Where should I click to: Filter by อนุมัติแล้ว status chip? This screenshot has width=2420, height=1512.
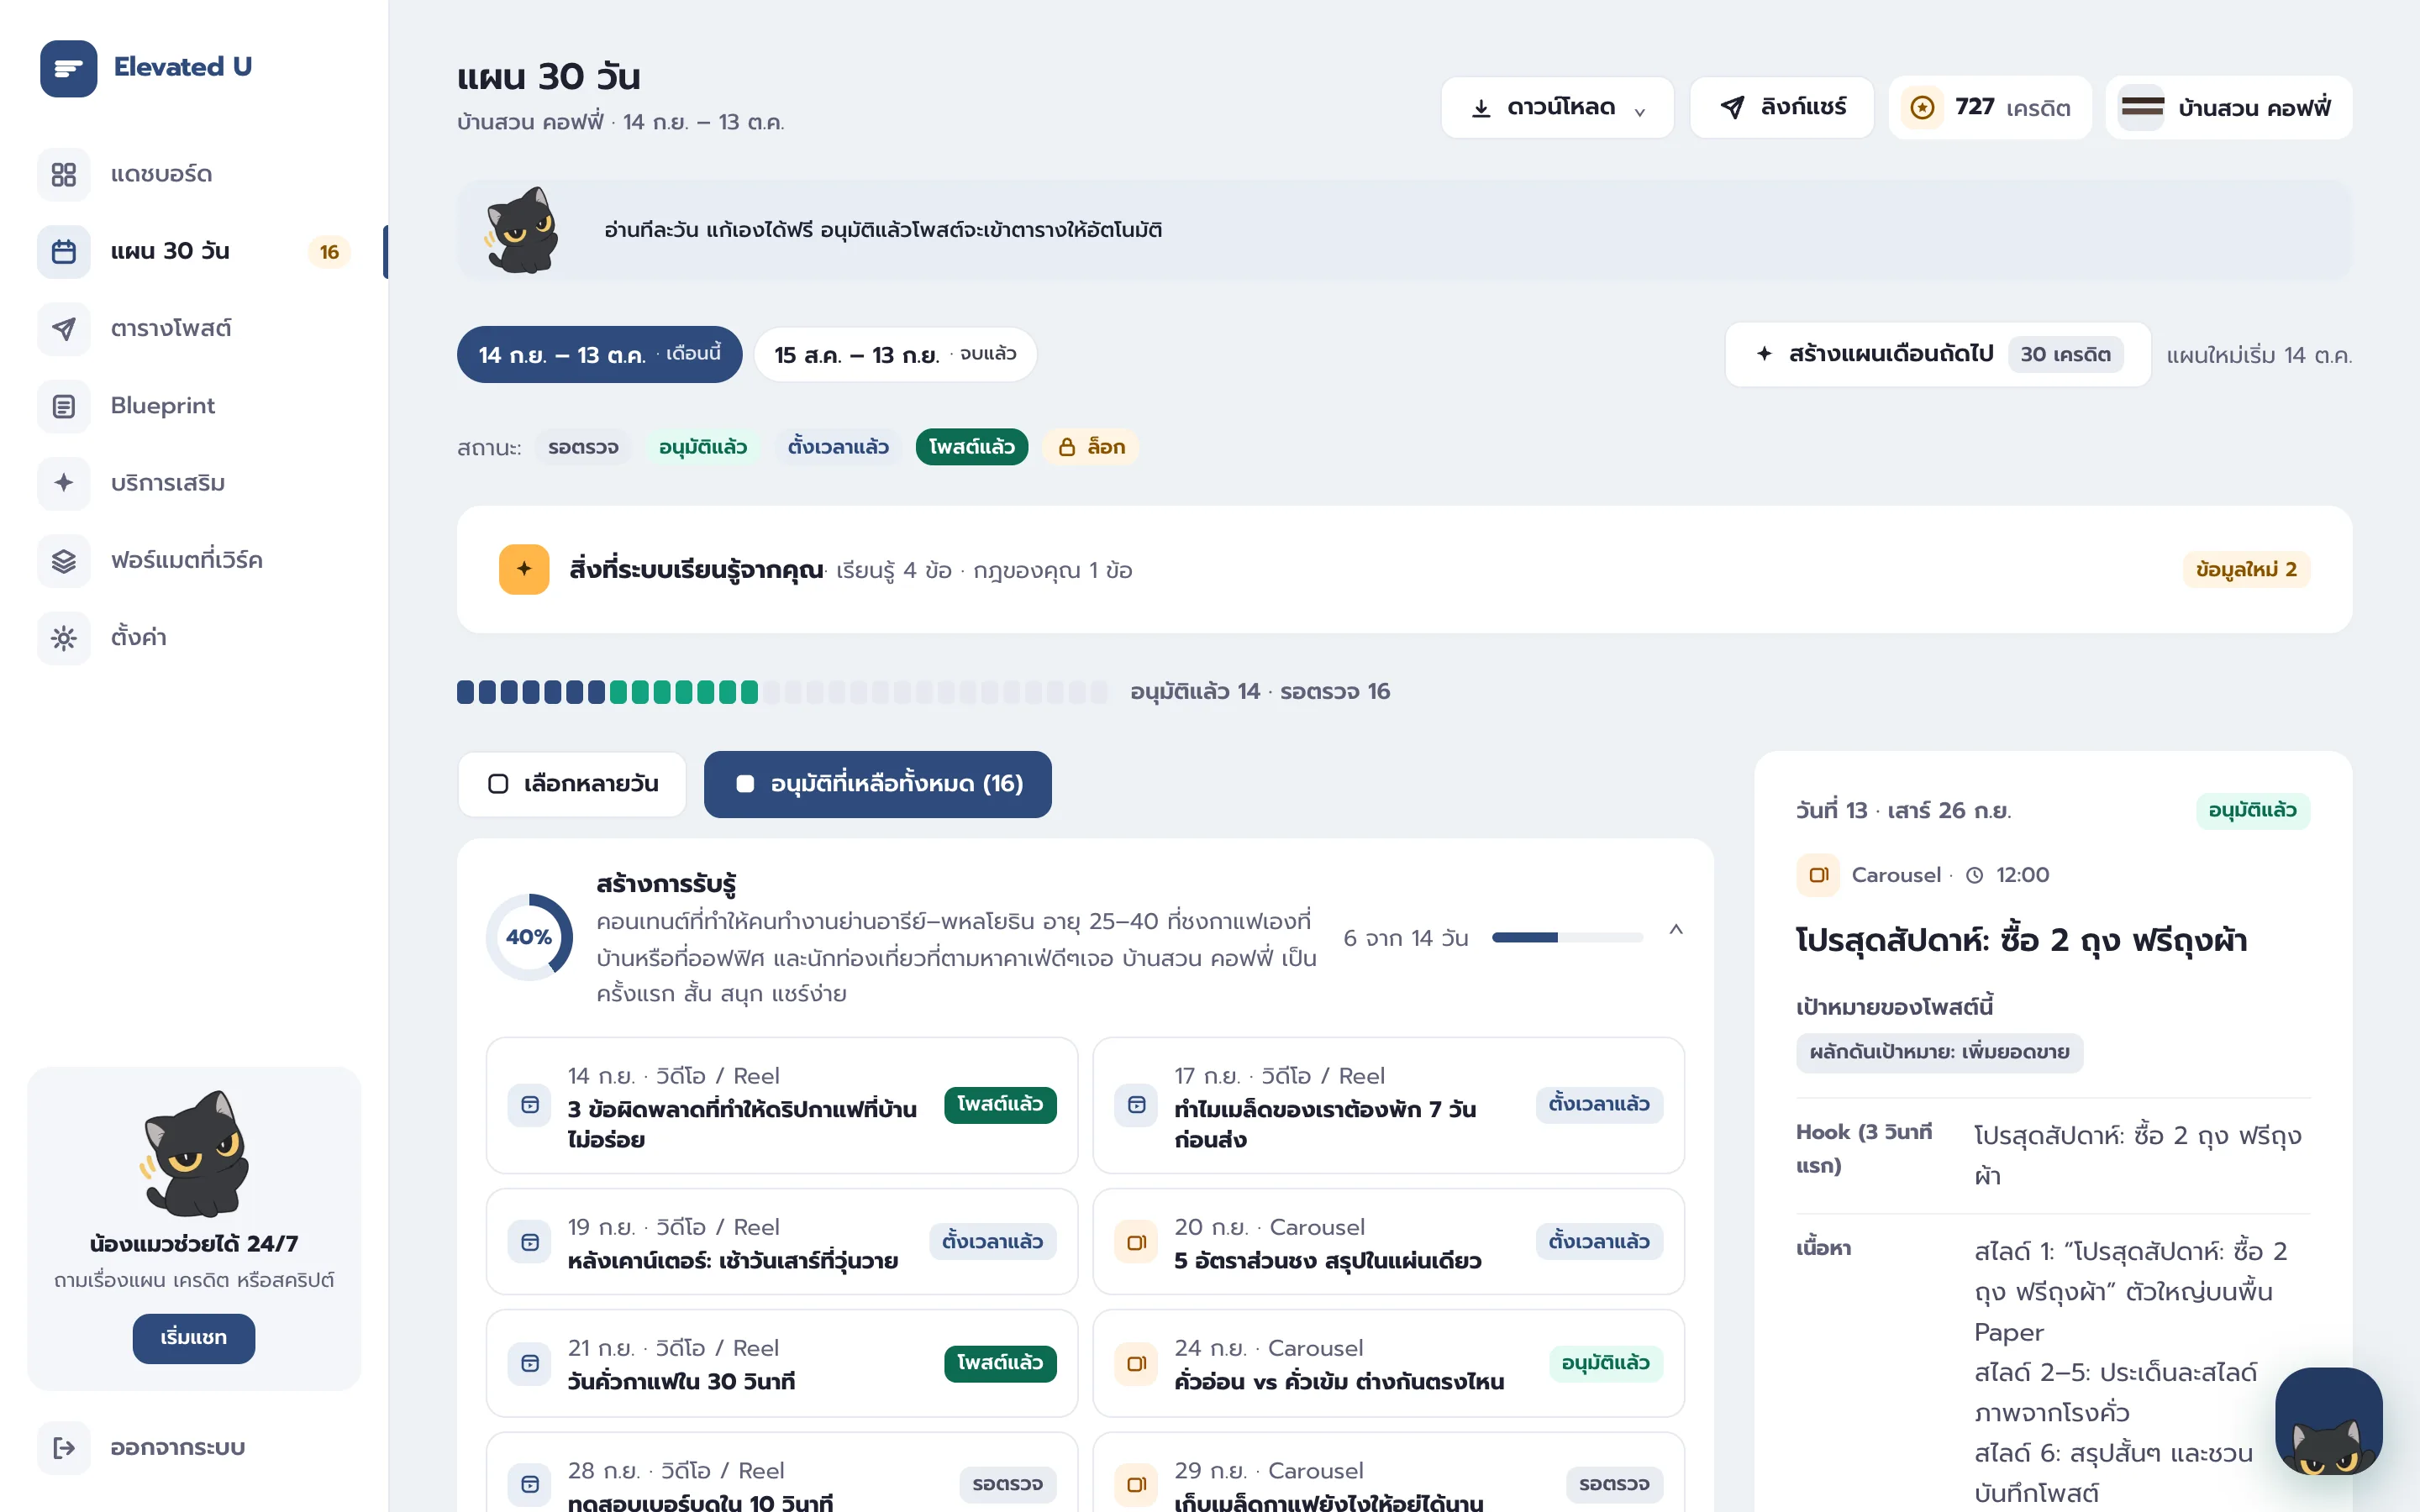point(703,447)
